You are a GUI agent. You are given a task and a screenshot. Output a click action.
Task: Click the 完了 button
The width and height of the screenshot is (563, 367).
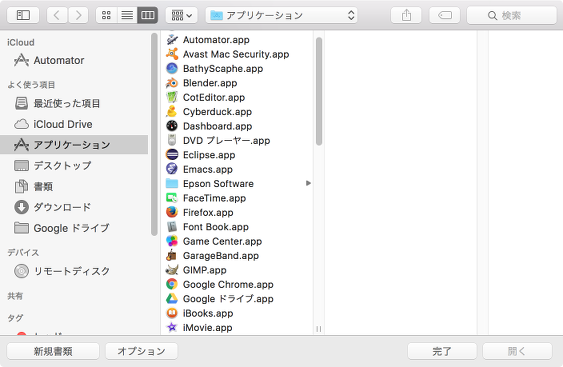(442, 351)
